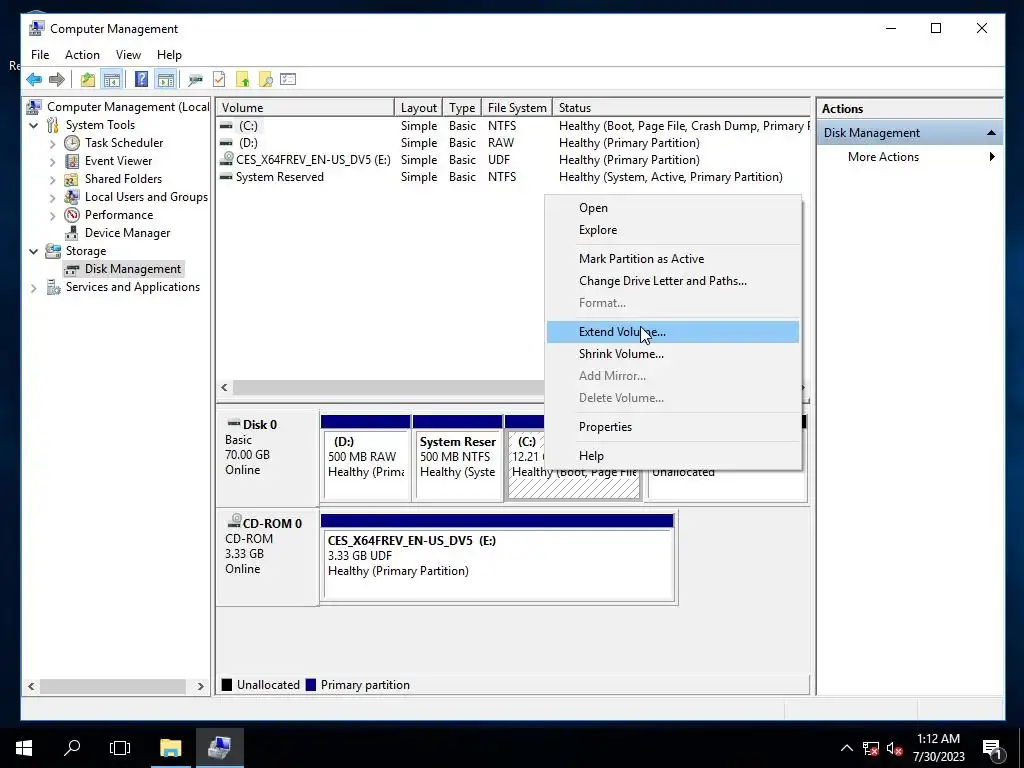Expand the Event Viewer node

[52, 161]
